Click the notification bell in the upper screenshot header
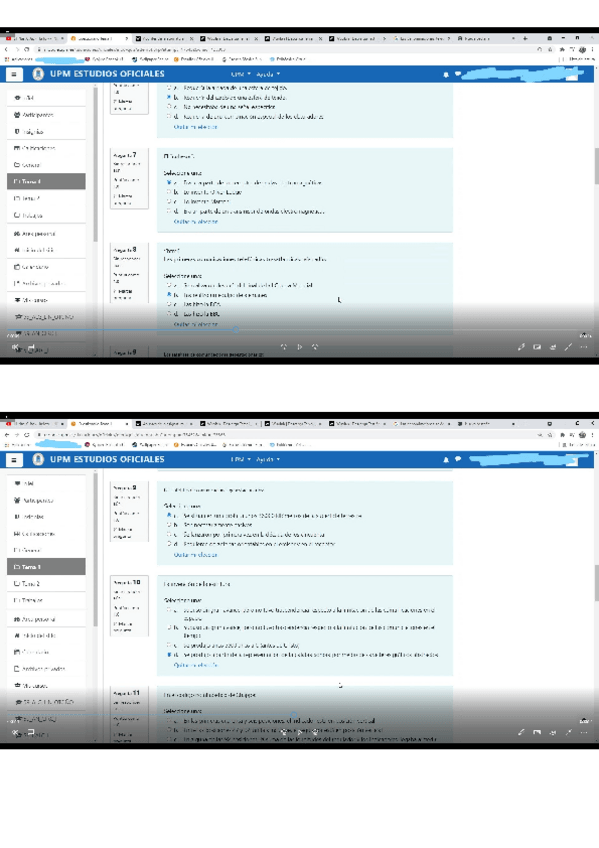 (446, 75)
